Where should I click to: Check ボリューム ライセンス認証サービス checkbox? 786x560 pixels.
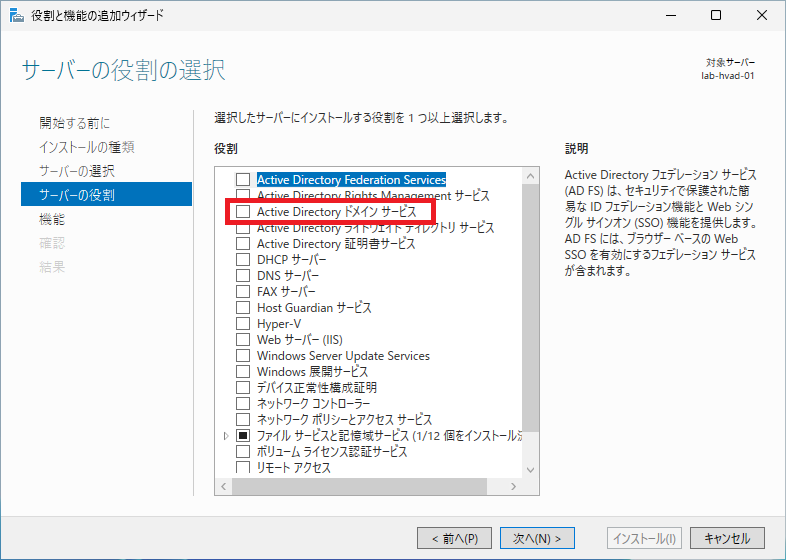pos(243,452)
